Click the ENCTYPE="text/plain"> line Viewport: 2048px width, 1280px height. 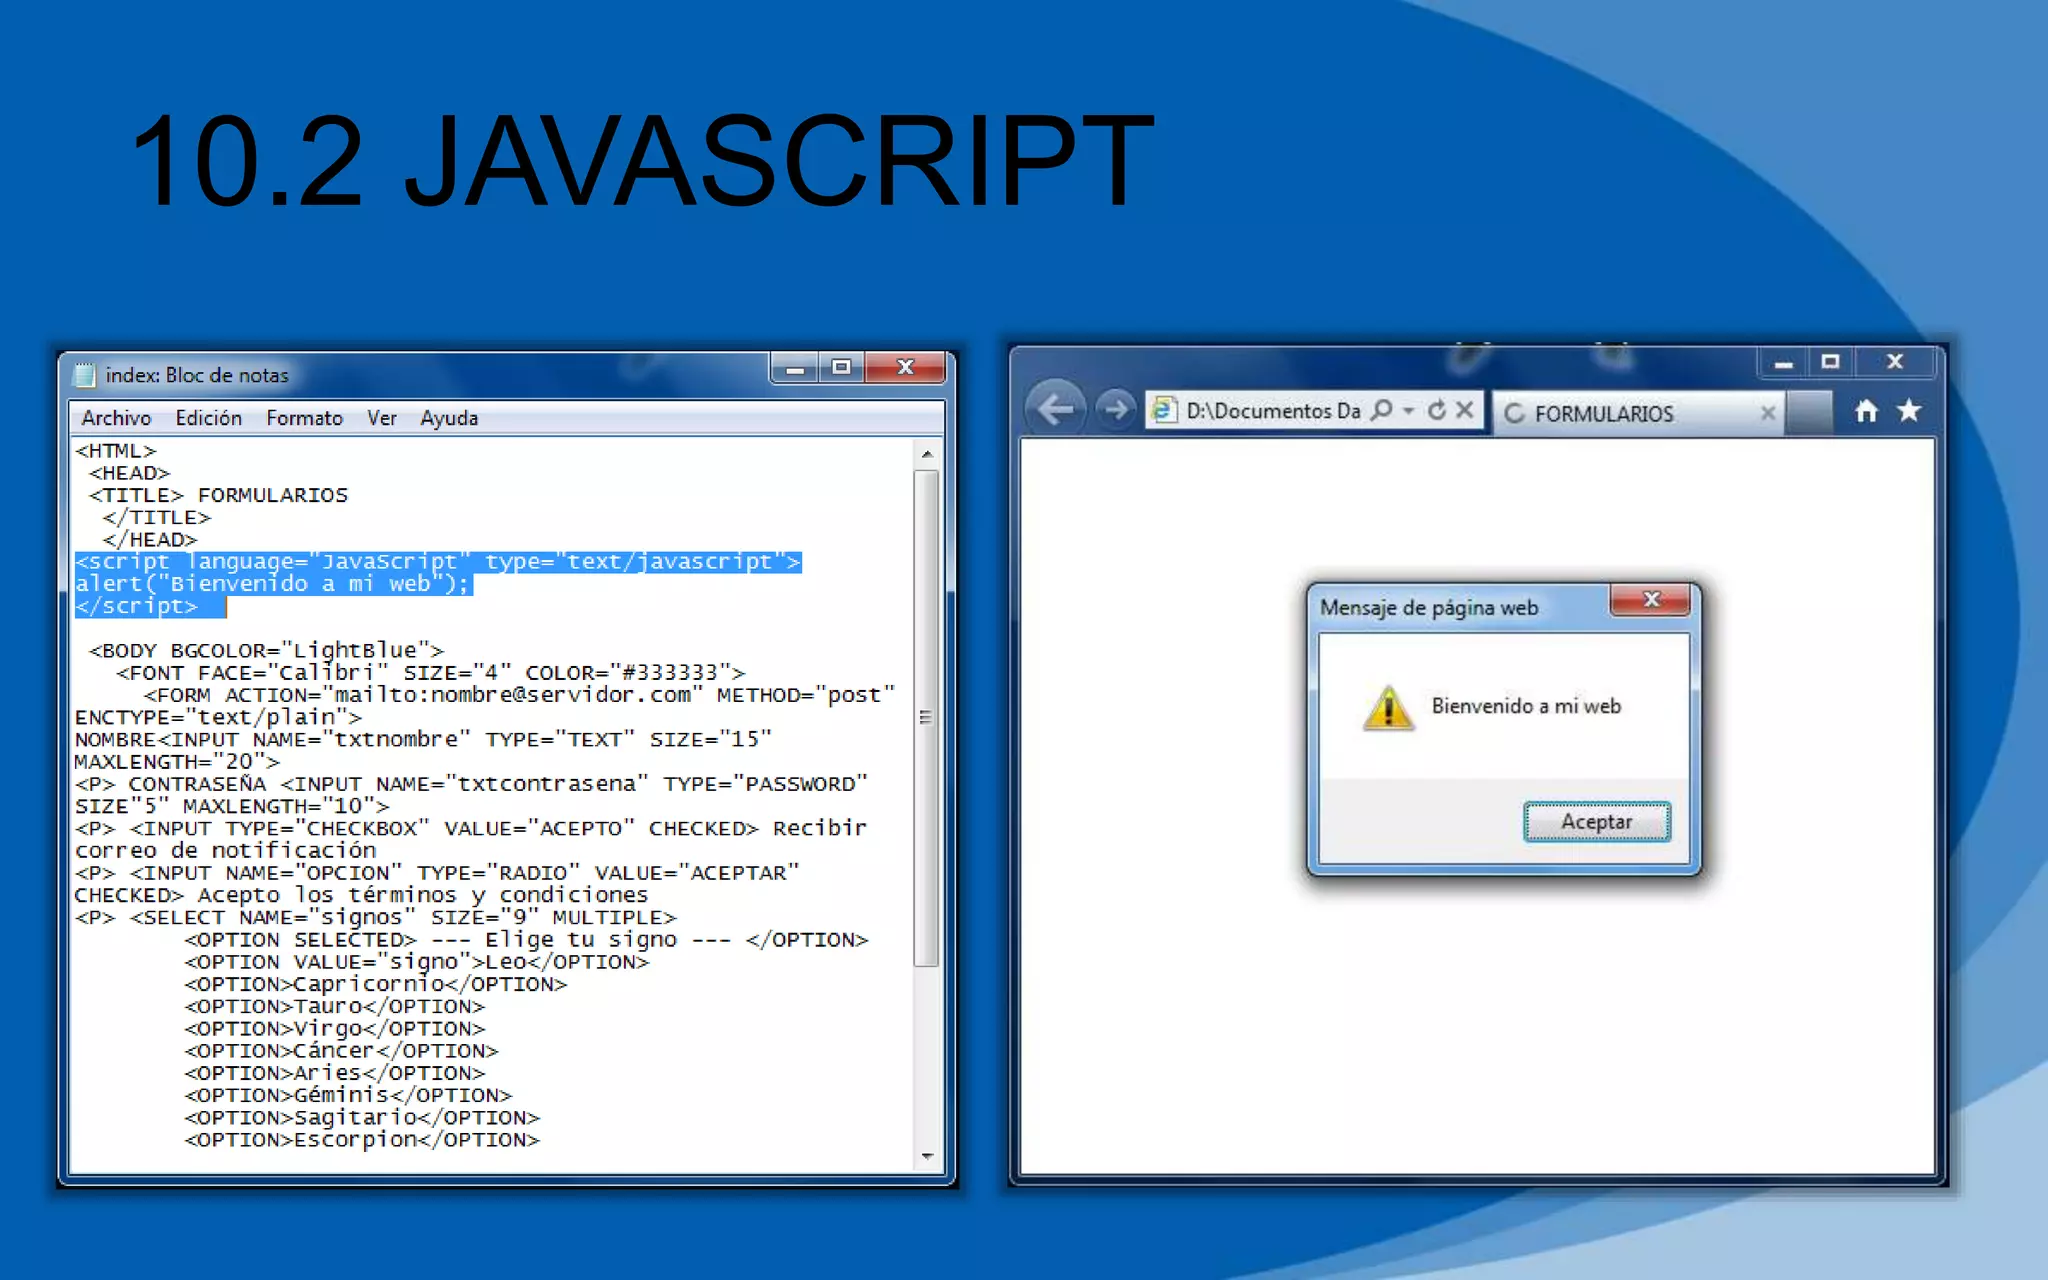click(218, 718)
